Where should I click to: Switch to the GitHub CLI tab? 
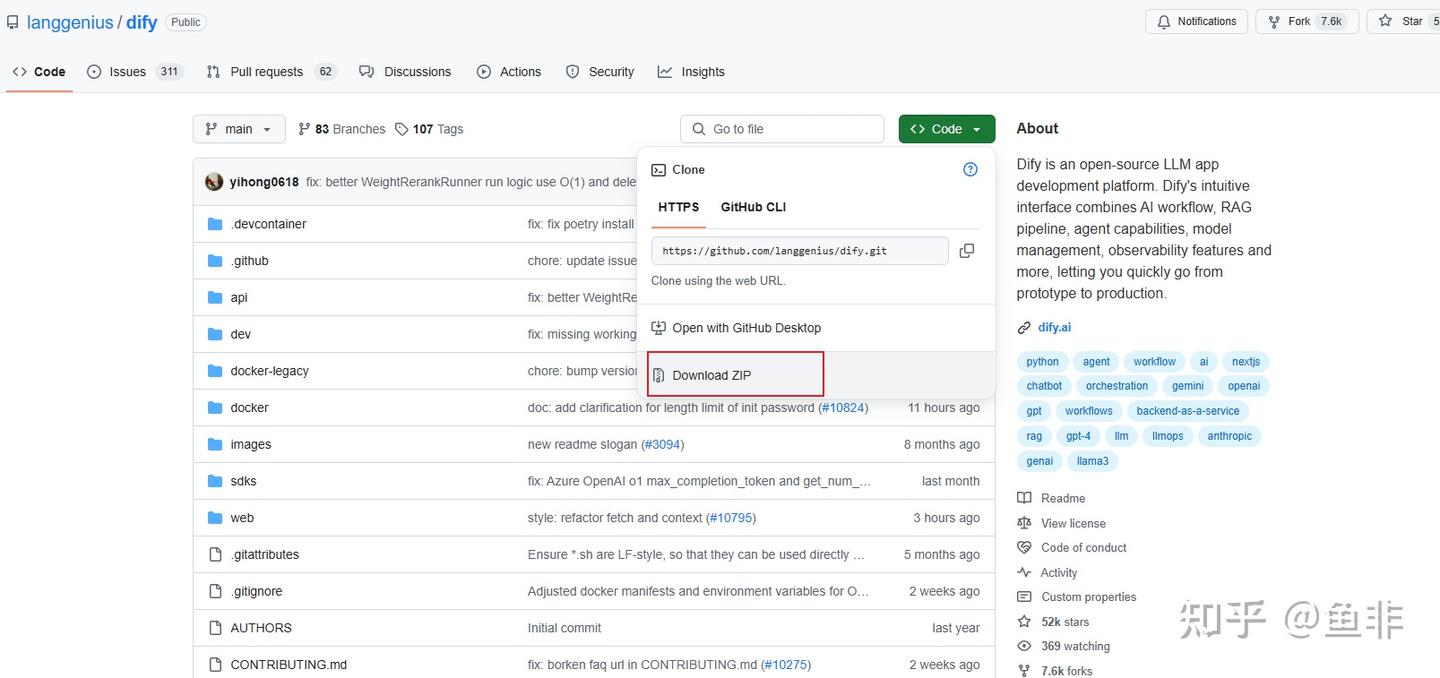(x=753, y=207)
